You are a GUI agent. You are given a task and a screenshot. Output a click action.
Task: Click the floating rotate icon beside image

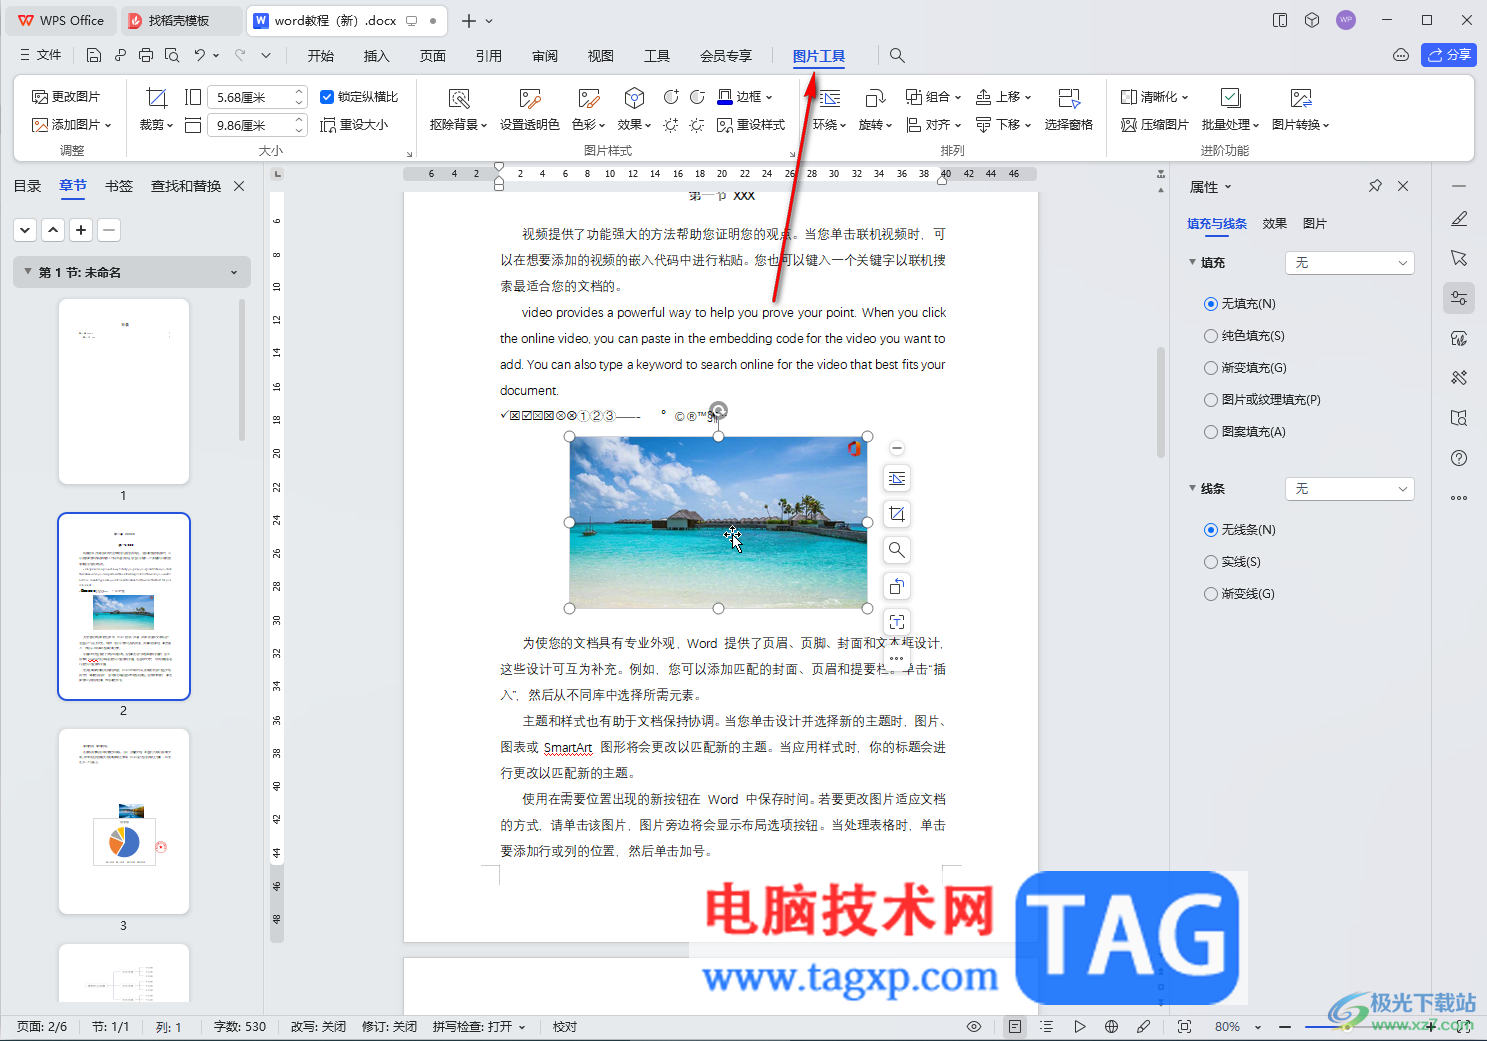897,586
